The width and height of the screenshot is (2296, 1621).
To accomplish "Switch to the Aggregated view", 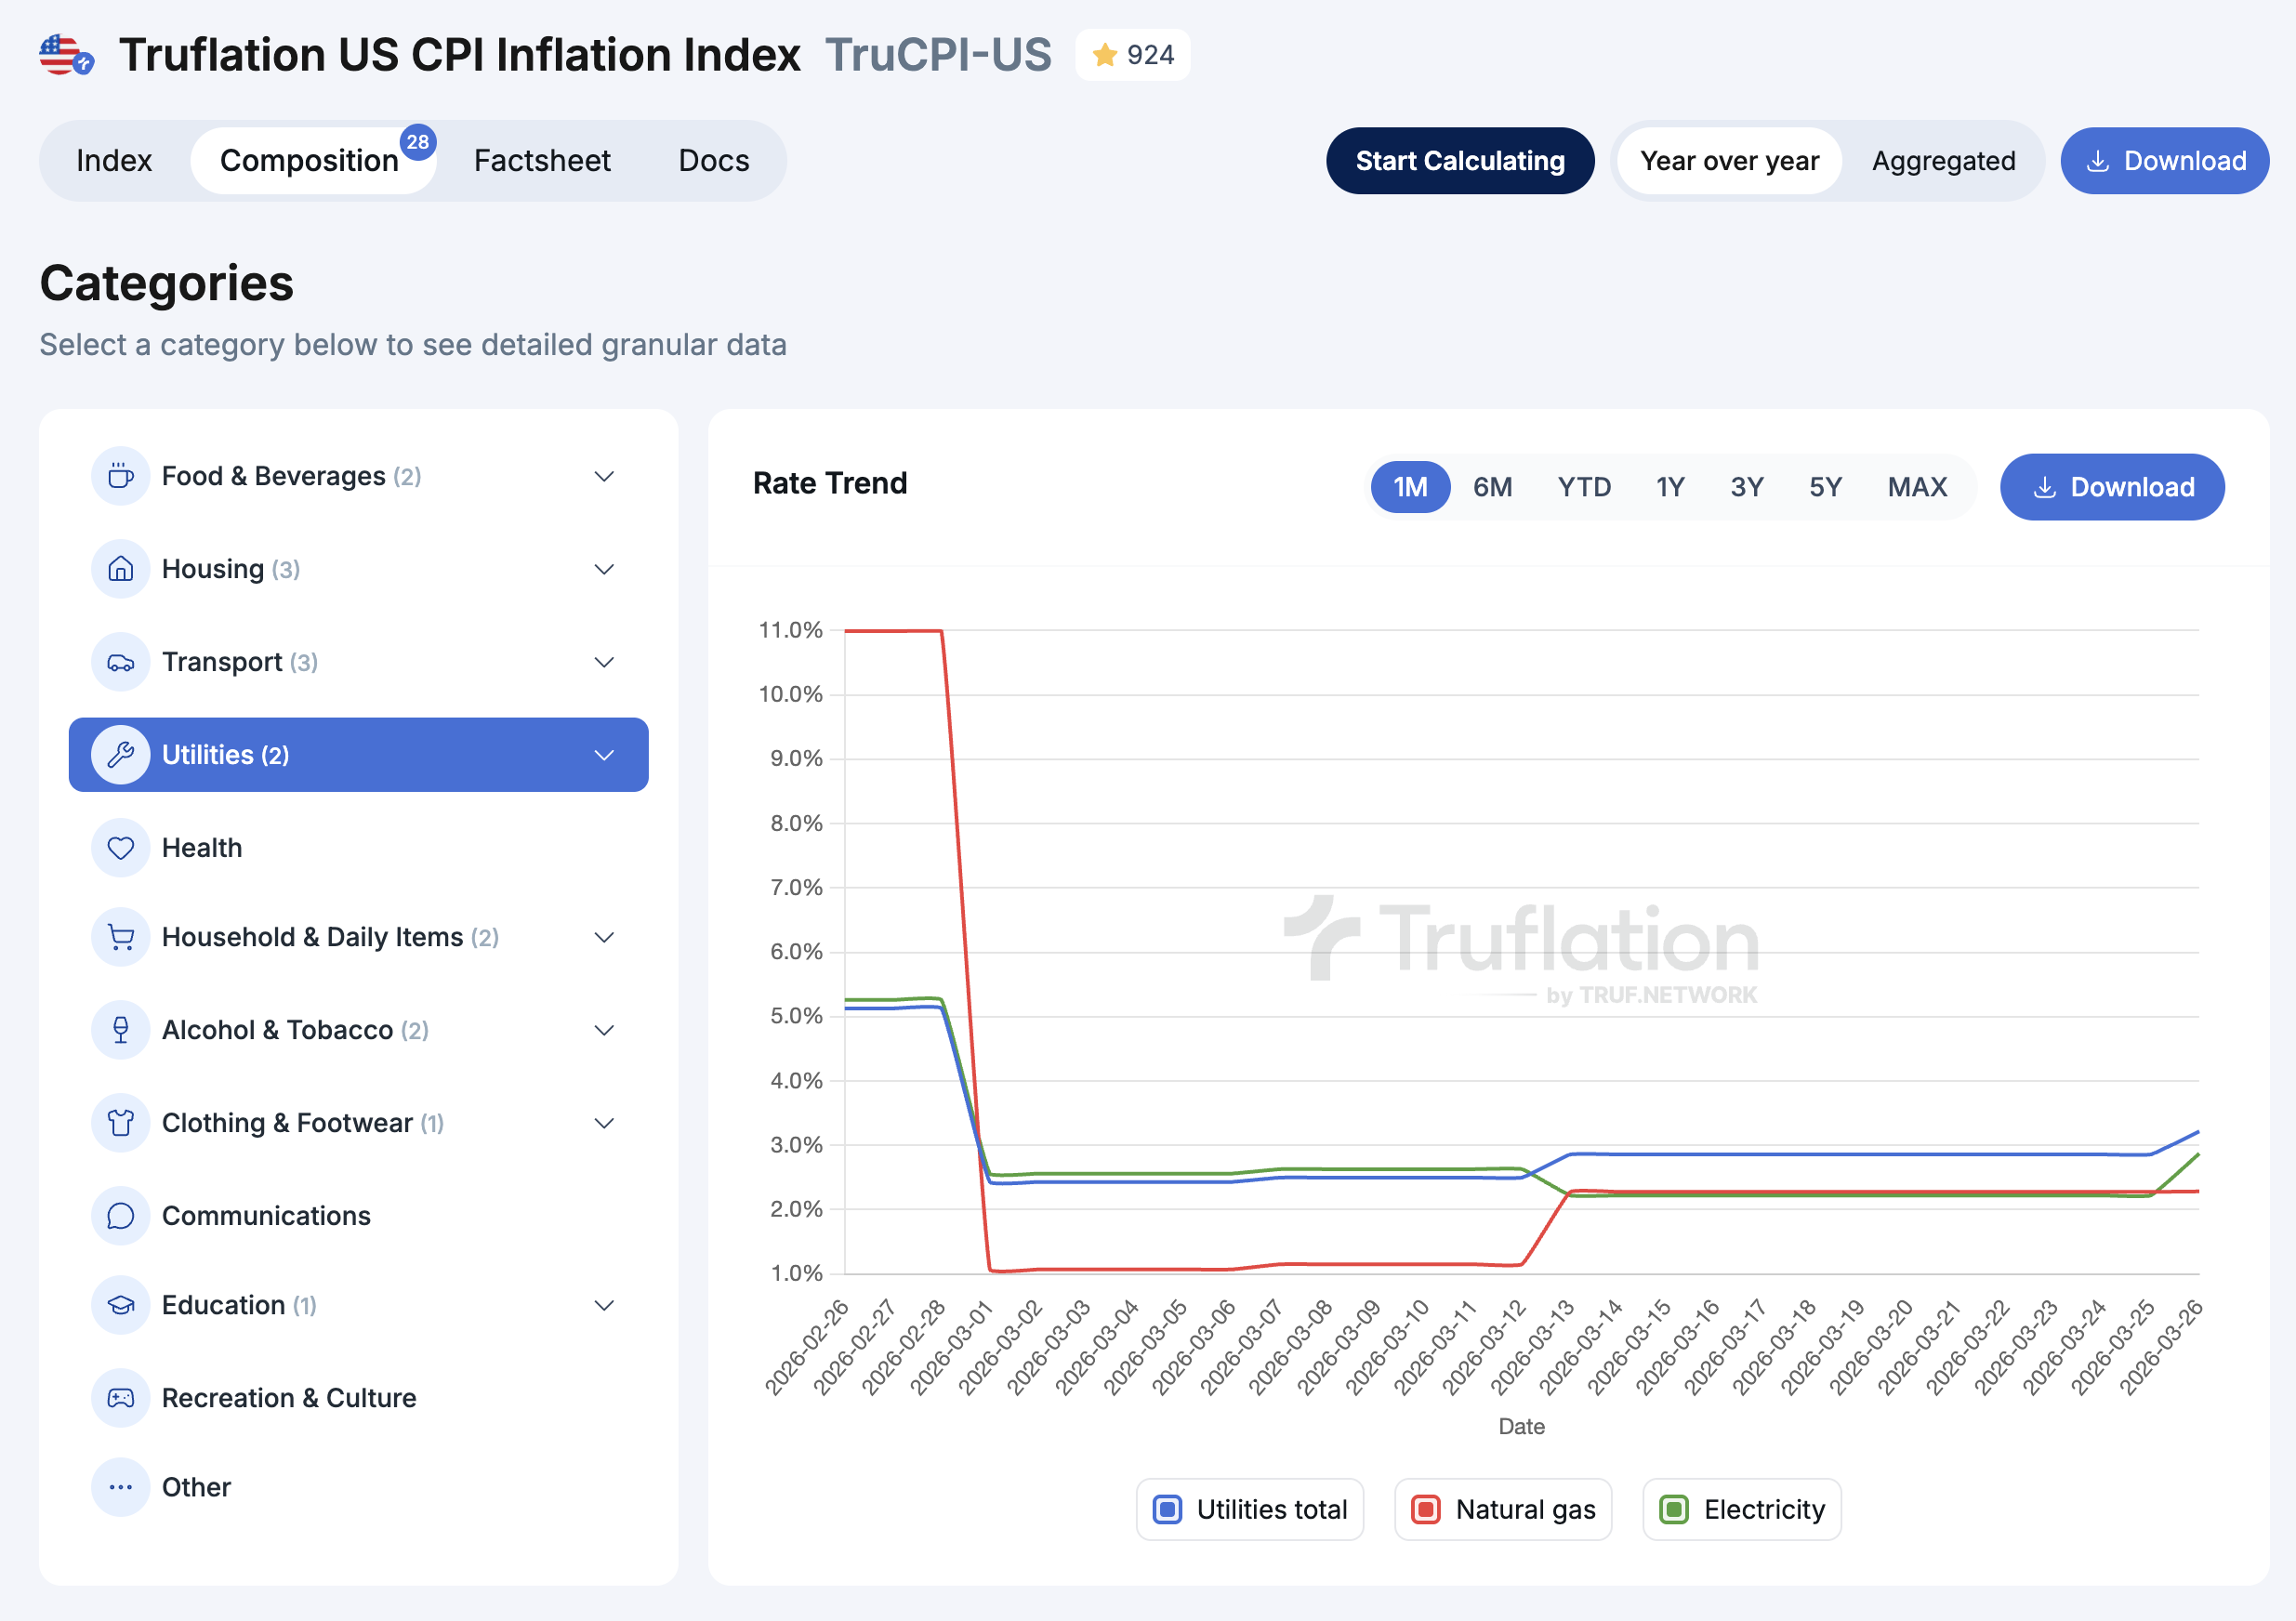I will (1942, 161).
